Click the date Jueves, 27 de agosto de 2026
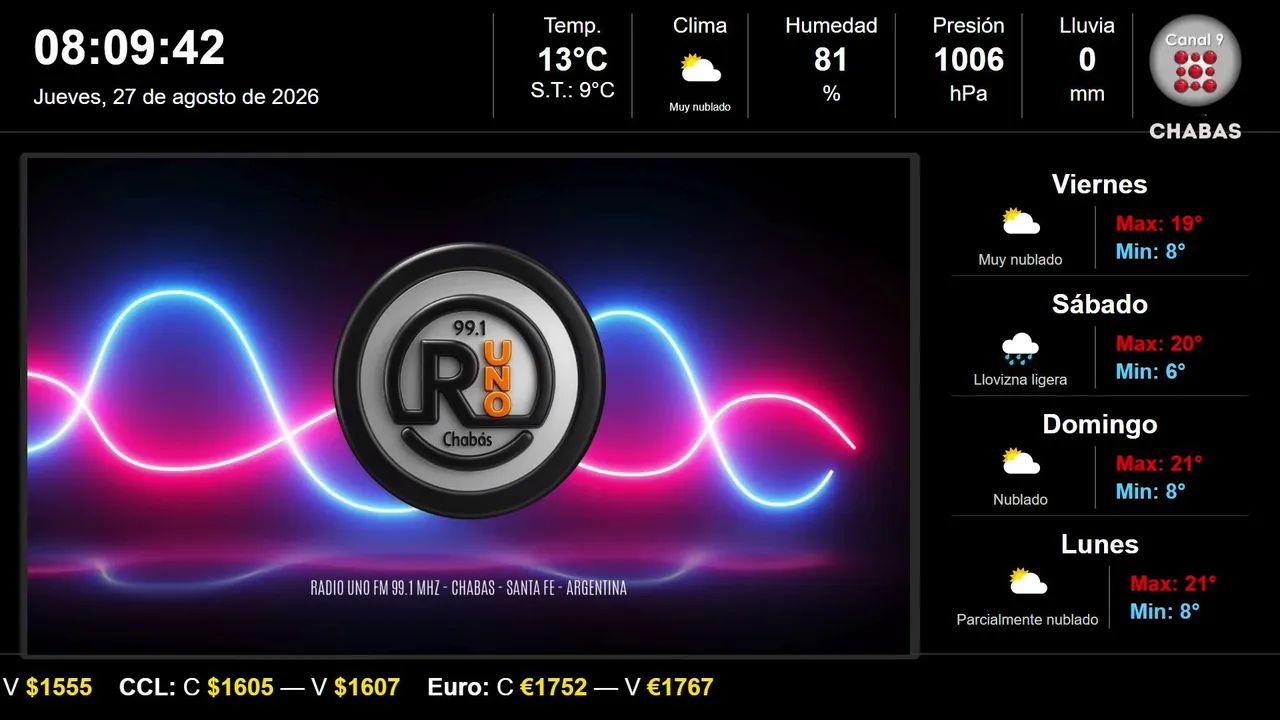 coord(176,97)
